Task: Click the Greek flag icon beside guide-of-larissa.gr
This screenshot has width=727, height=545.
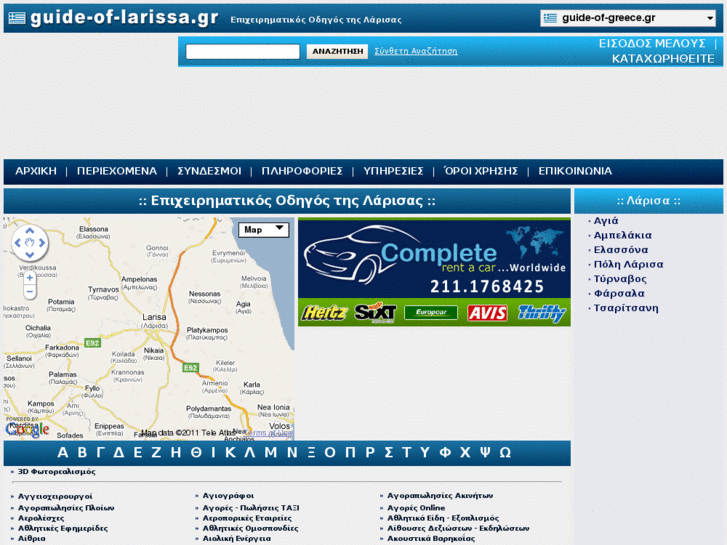Action: click(x=17, y=18)
